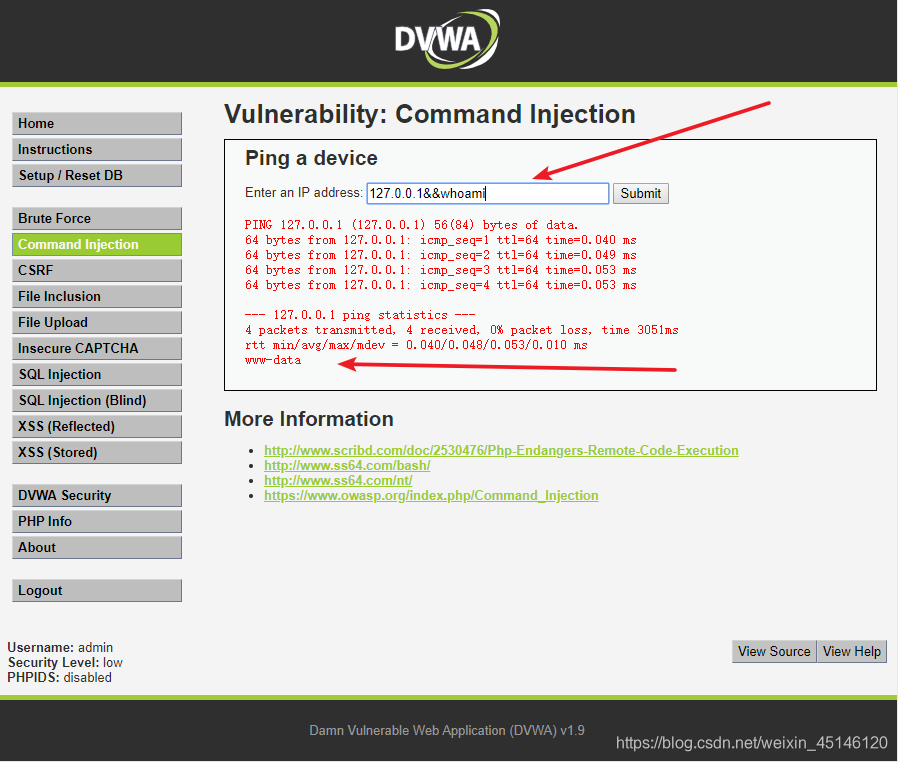Select Command Injection in sidebar
The image size is (898, 762).
click(x=97, y=244)
